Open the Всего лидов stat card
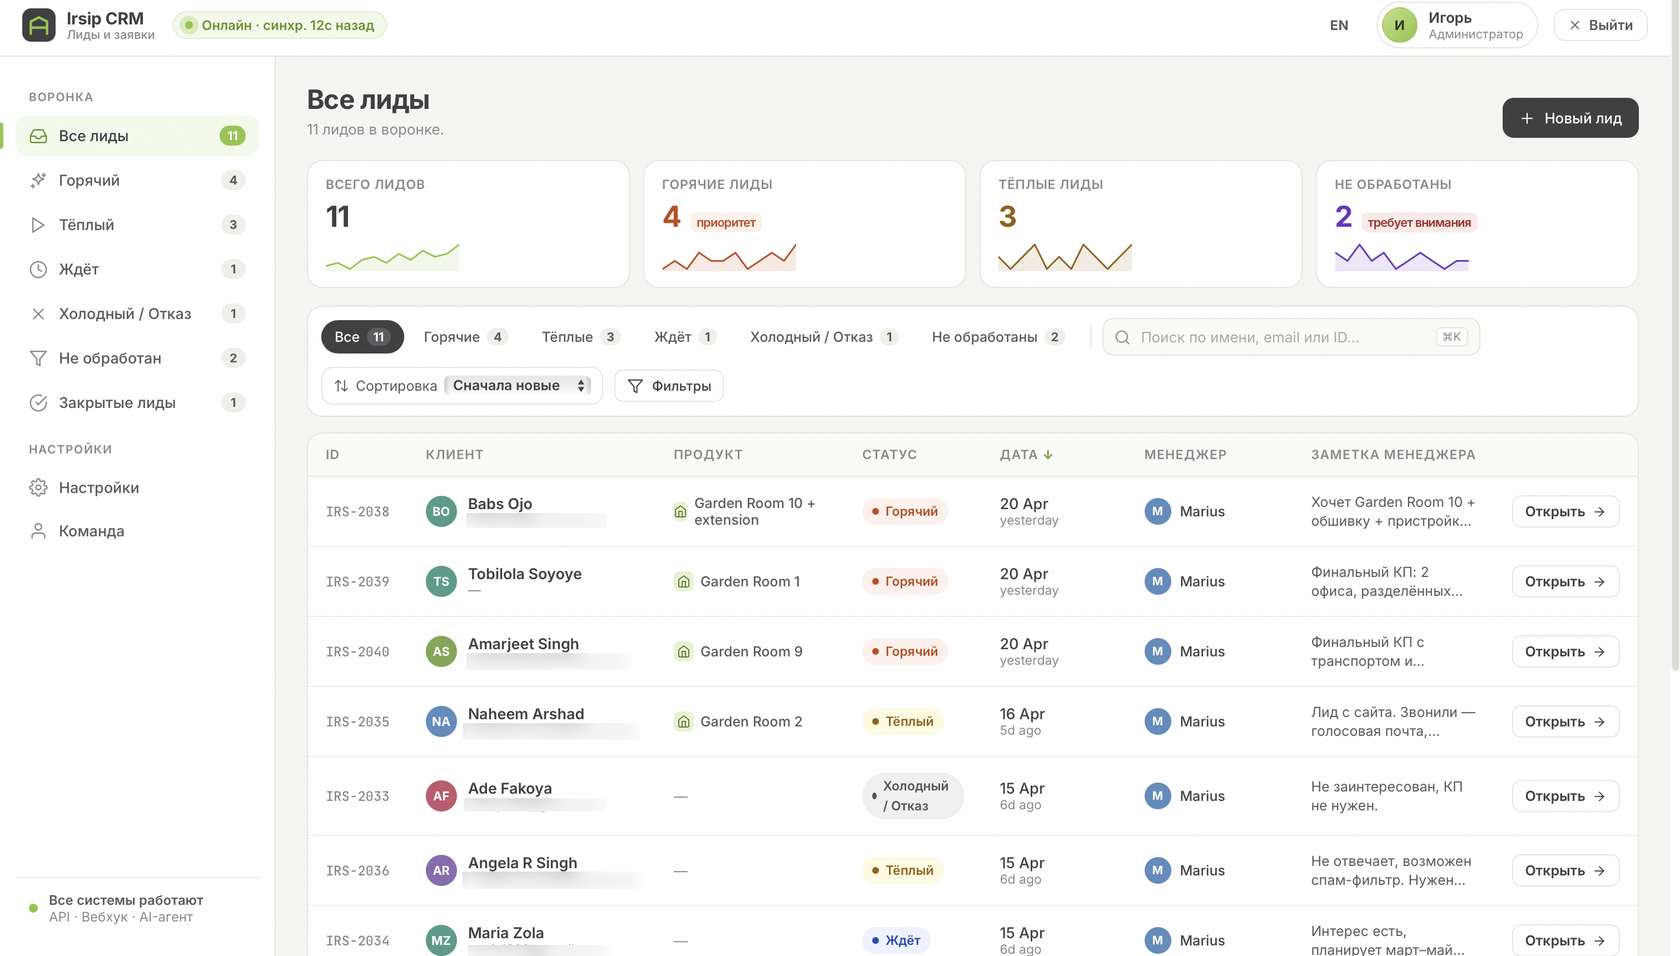1680x956 pixels. click(468, 224)
